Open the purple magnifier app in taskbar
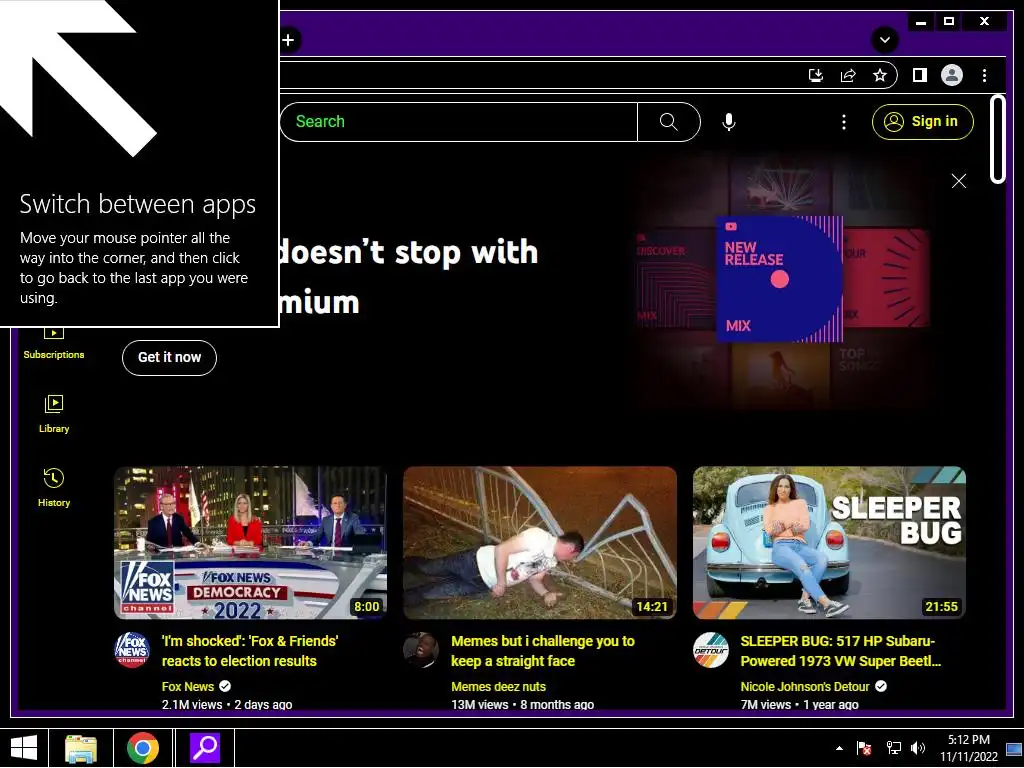Image resolution: width=1024 pixels, height=768 pixels. click(204, 748)
